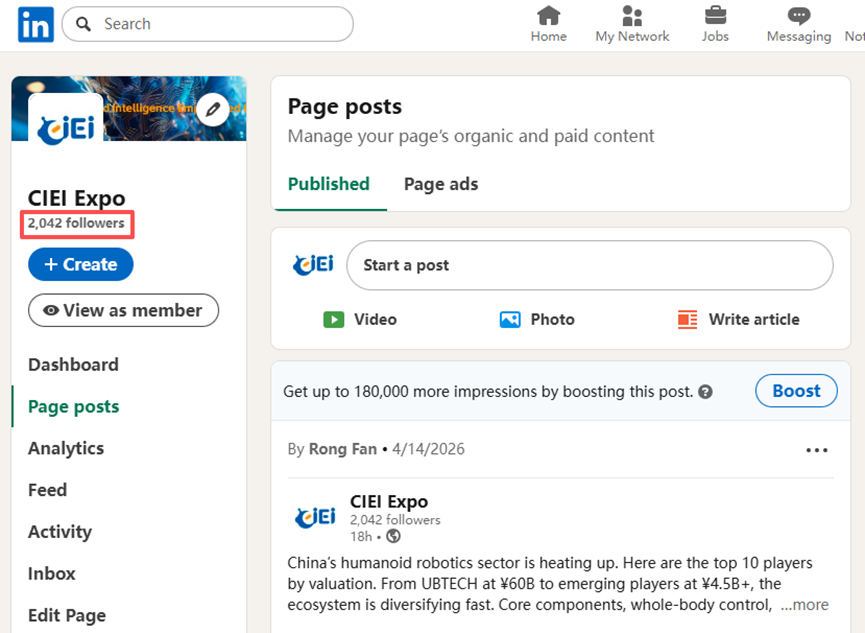This screenshot has height=633, width=865.
Task: Switch to the Page ads tab
Action: pyautogui.click(x=440, y=184)
